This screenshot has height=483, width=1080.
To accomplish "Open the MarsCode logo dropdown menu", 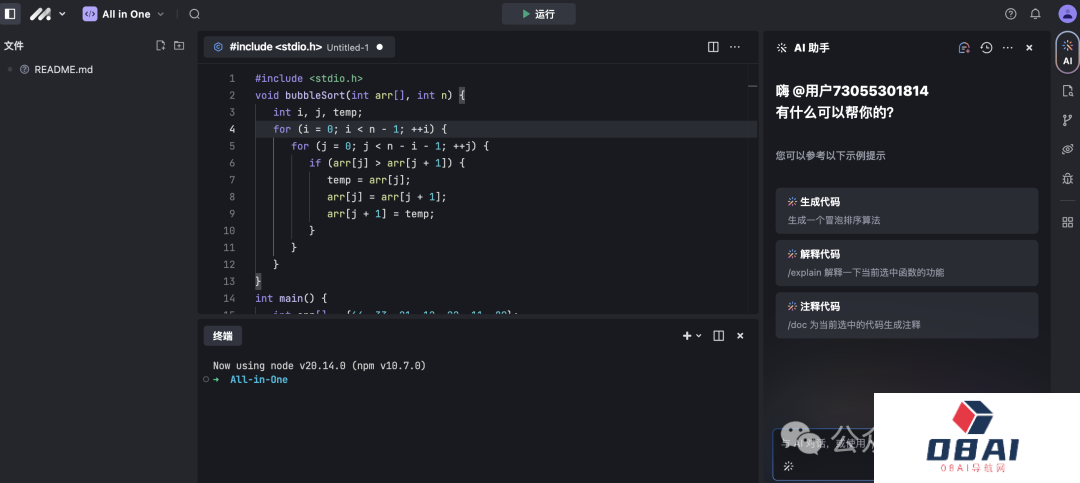I will click(x=47, y=14).
